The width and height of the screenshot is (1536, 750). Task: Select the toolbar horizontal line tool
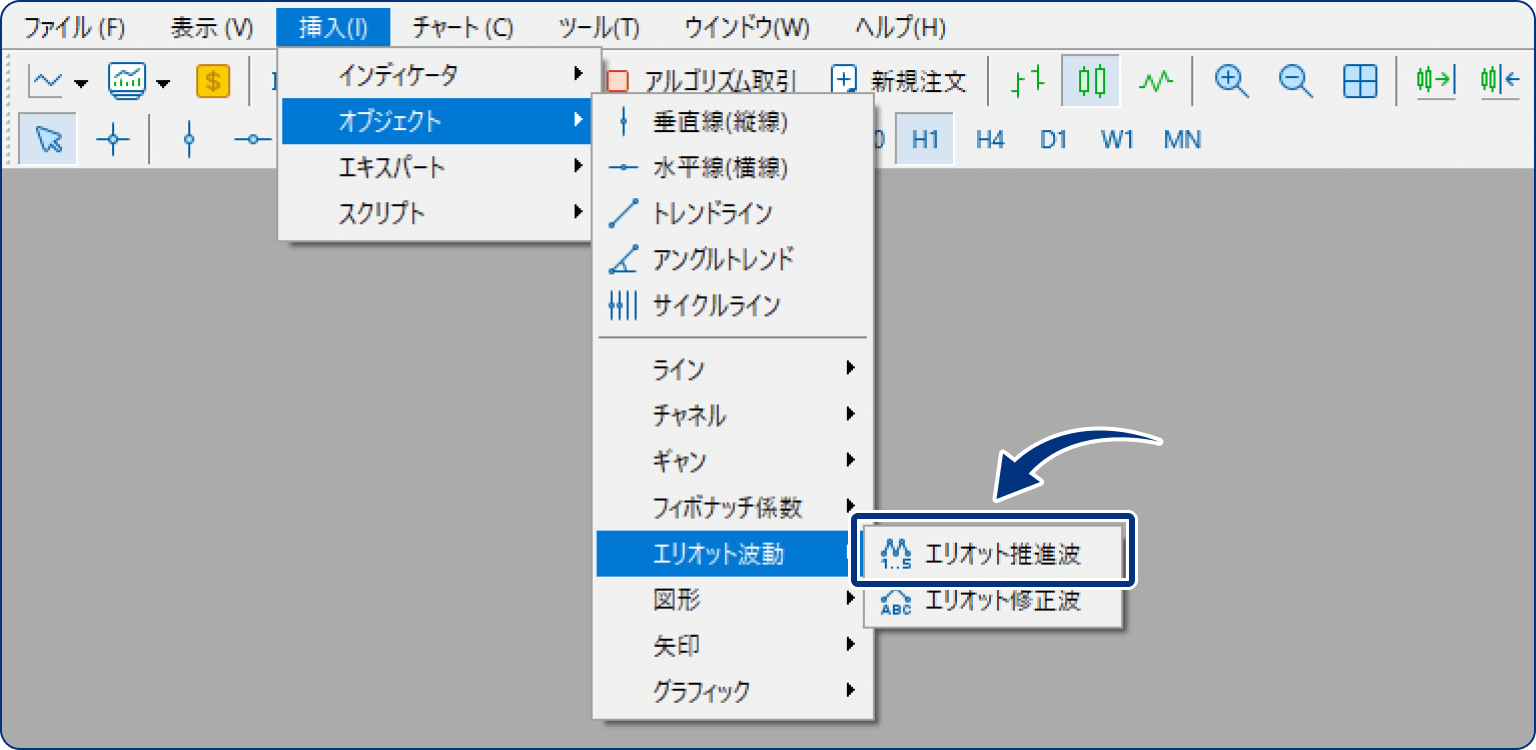pyautogui.click(x=253, y=139)
